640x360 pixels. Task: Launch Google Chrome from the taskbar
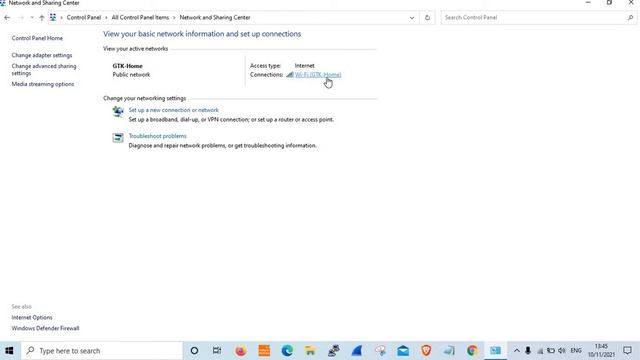[x=472, y=351]
